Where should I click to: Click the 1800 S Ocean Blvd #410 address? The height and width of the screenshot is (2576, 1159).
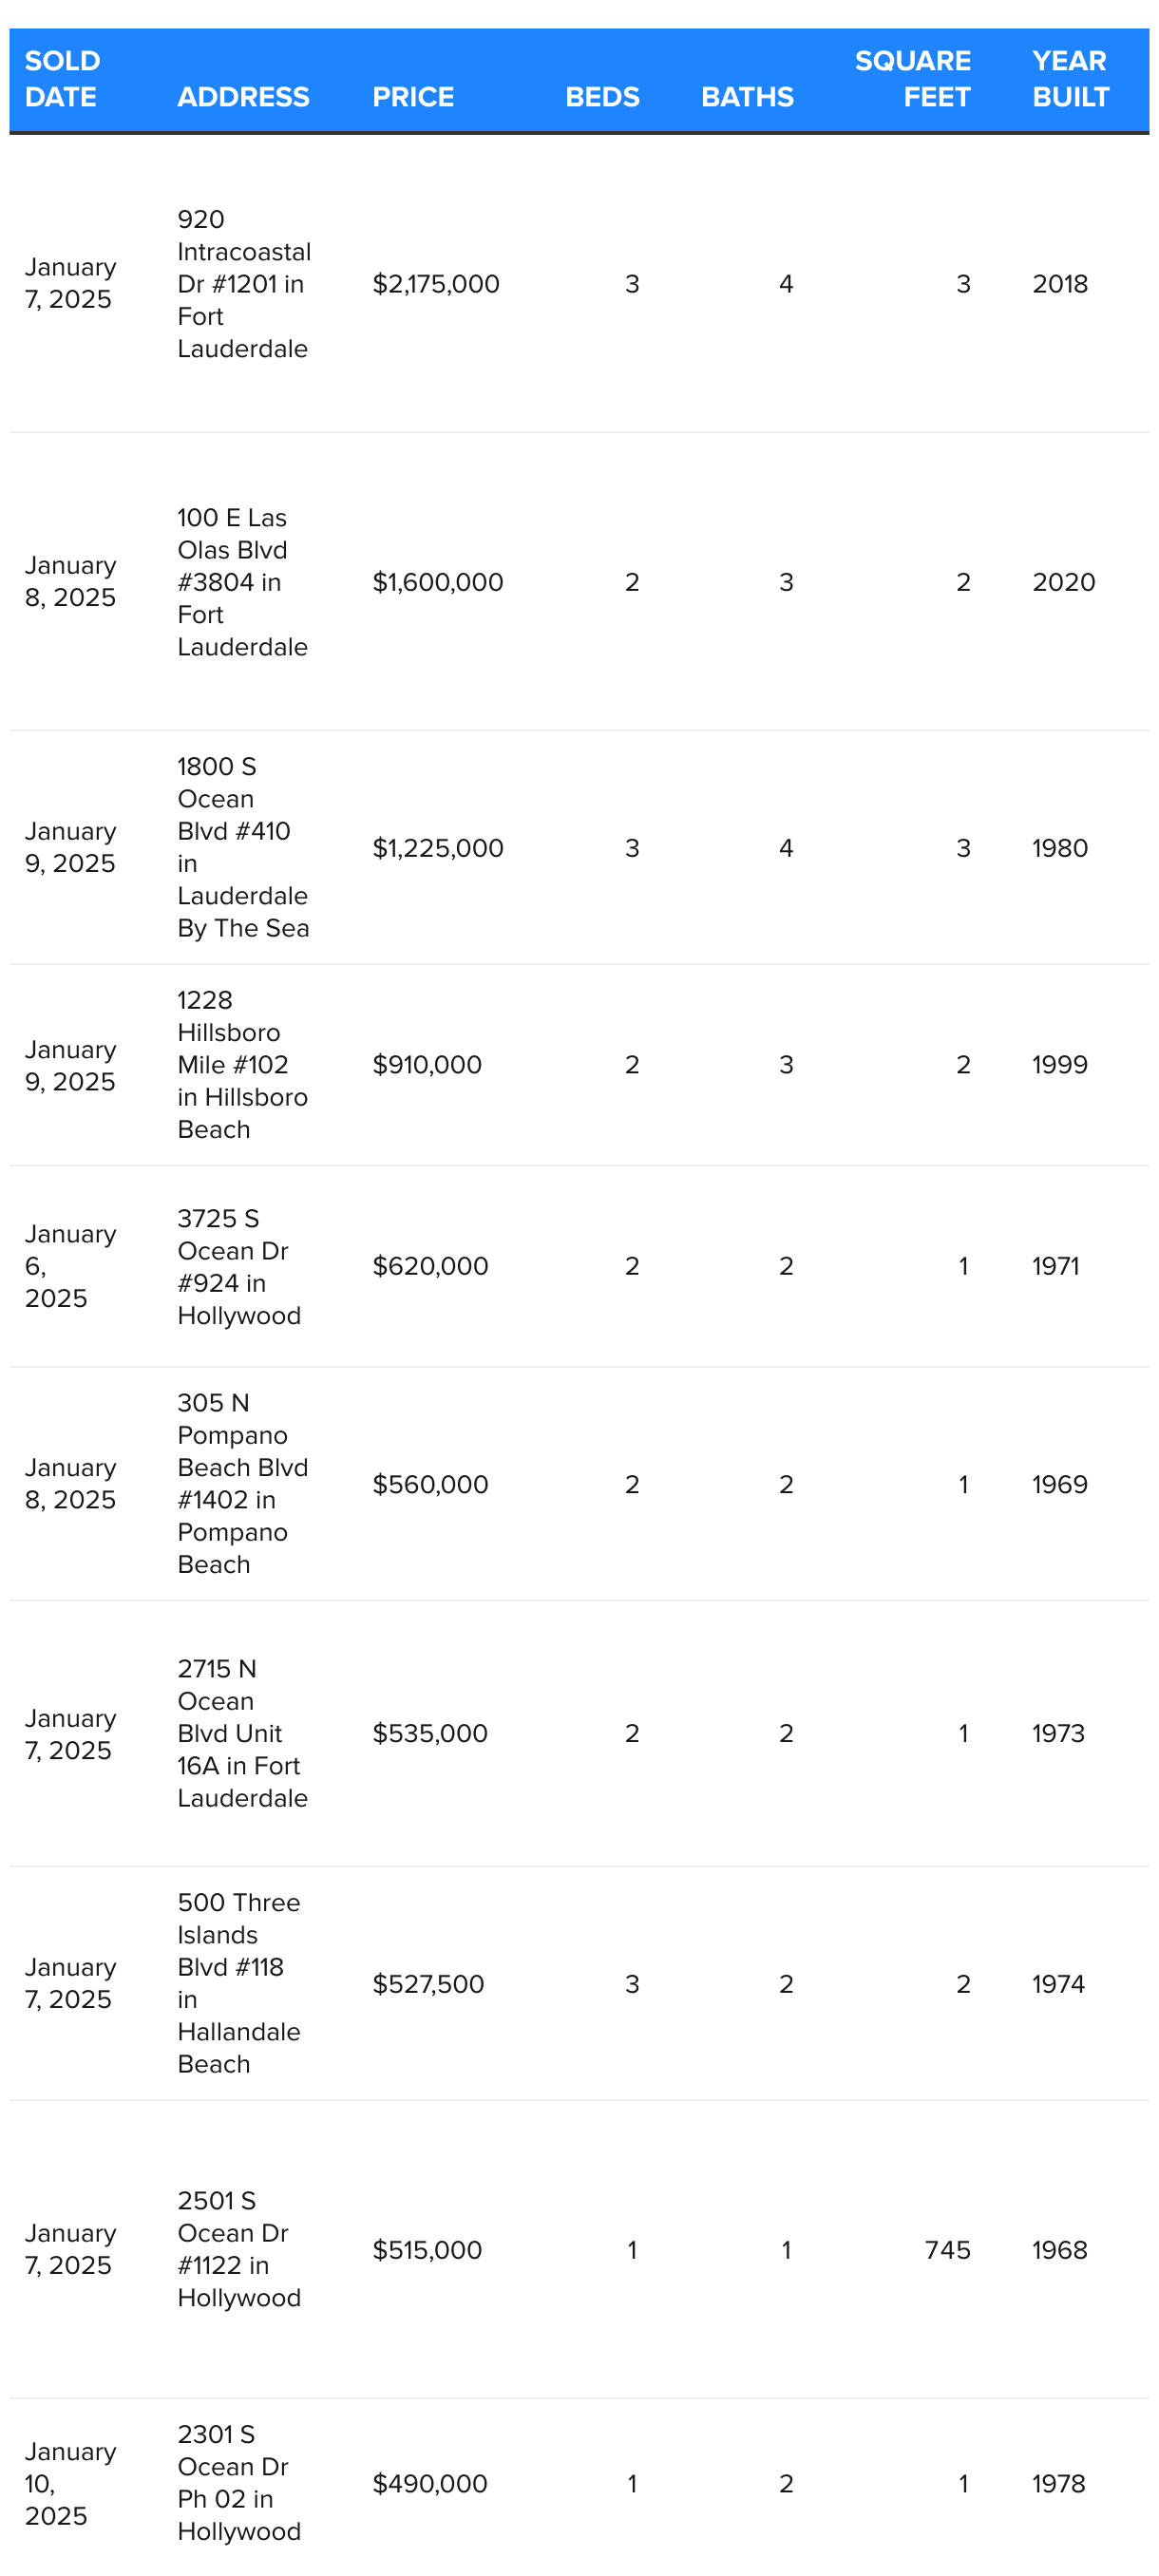click(242, 847)
